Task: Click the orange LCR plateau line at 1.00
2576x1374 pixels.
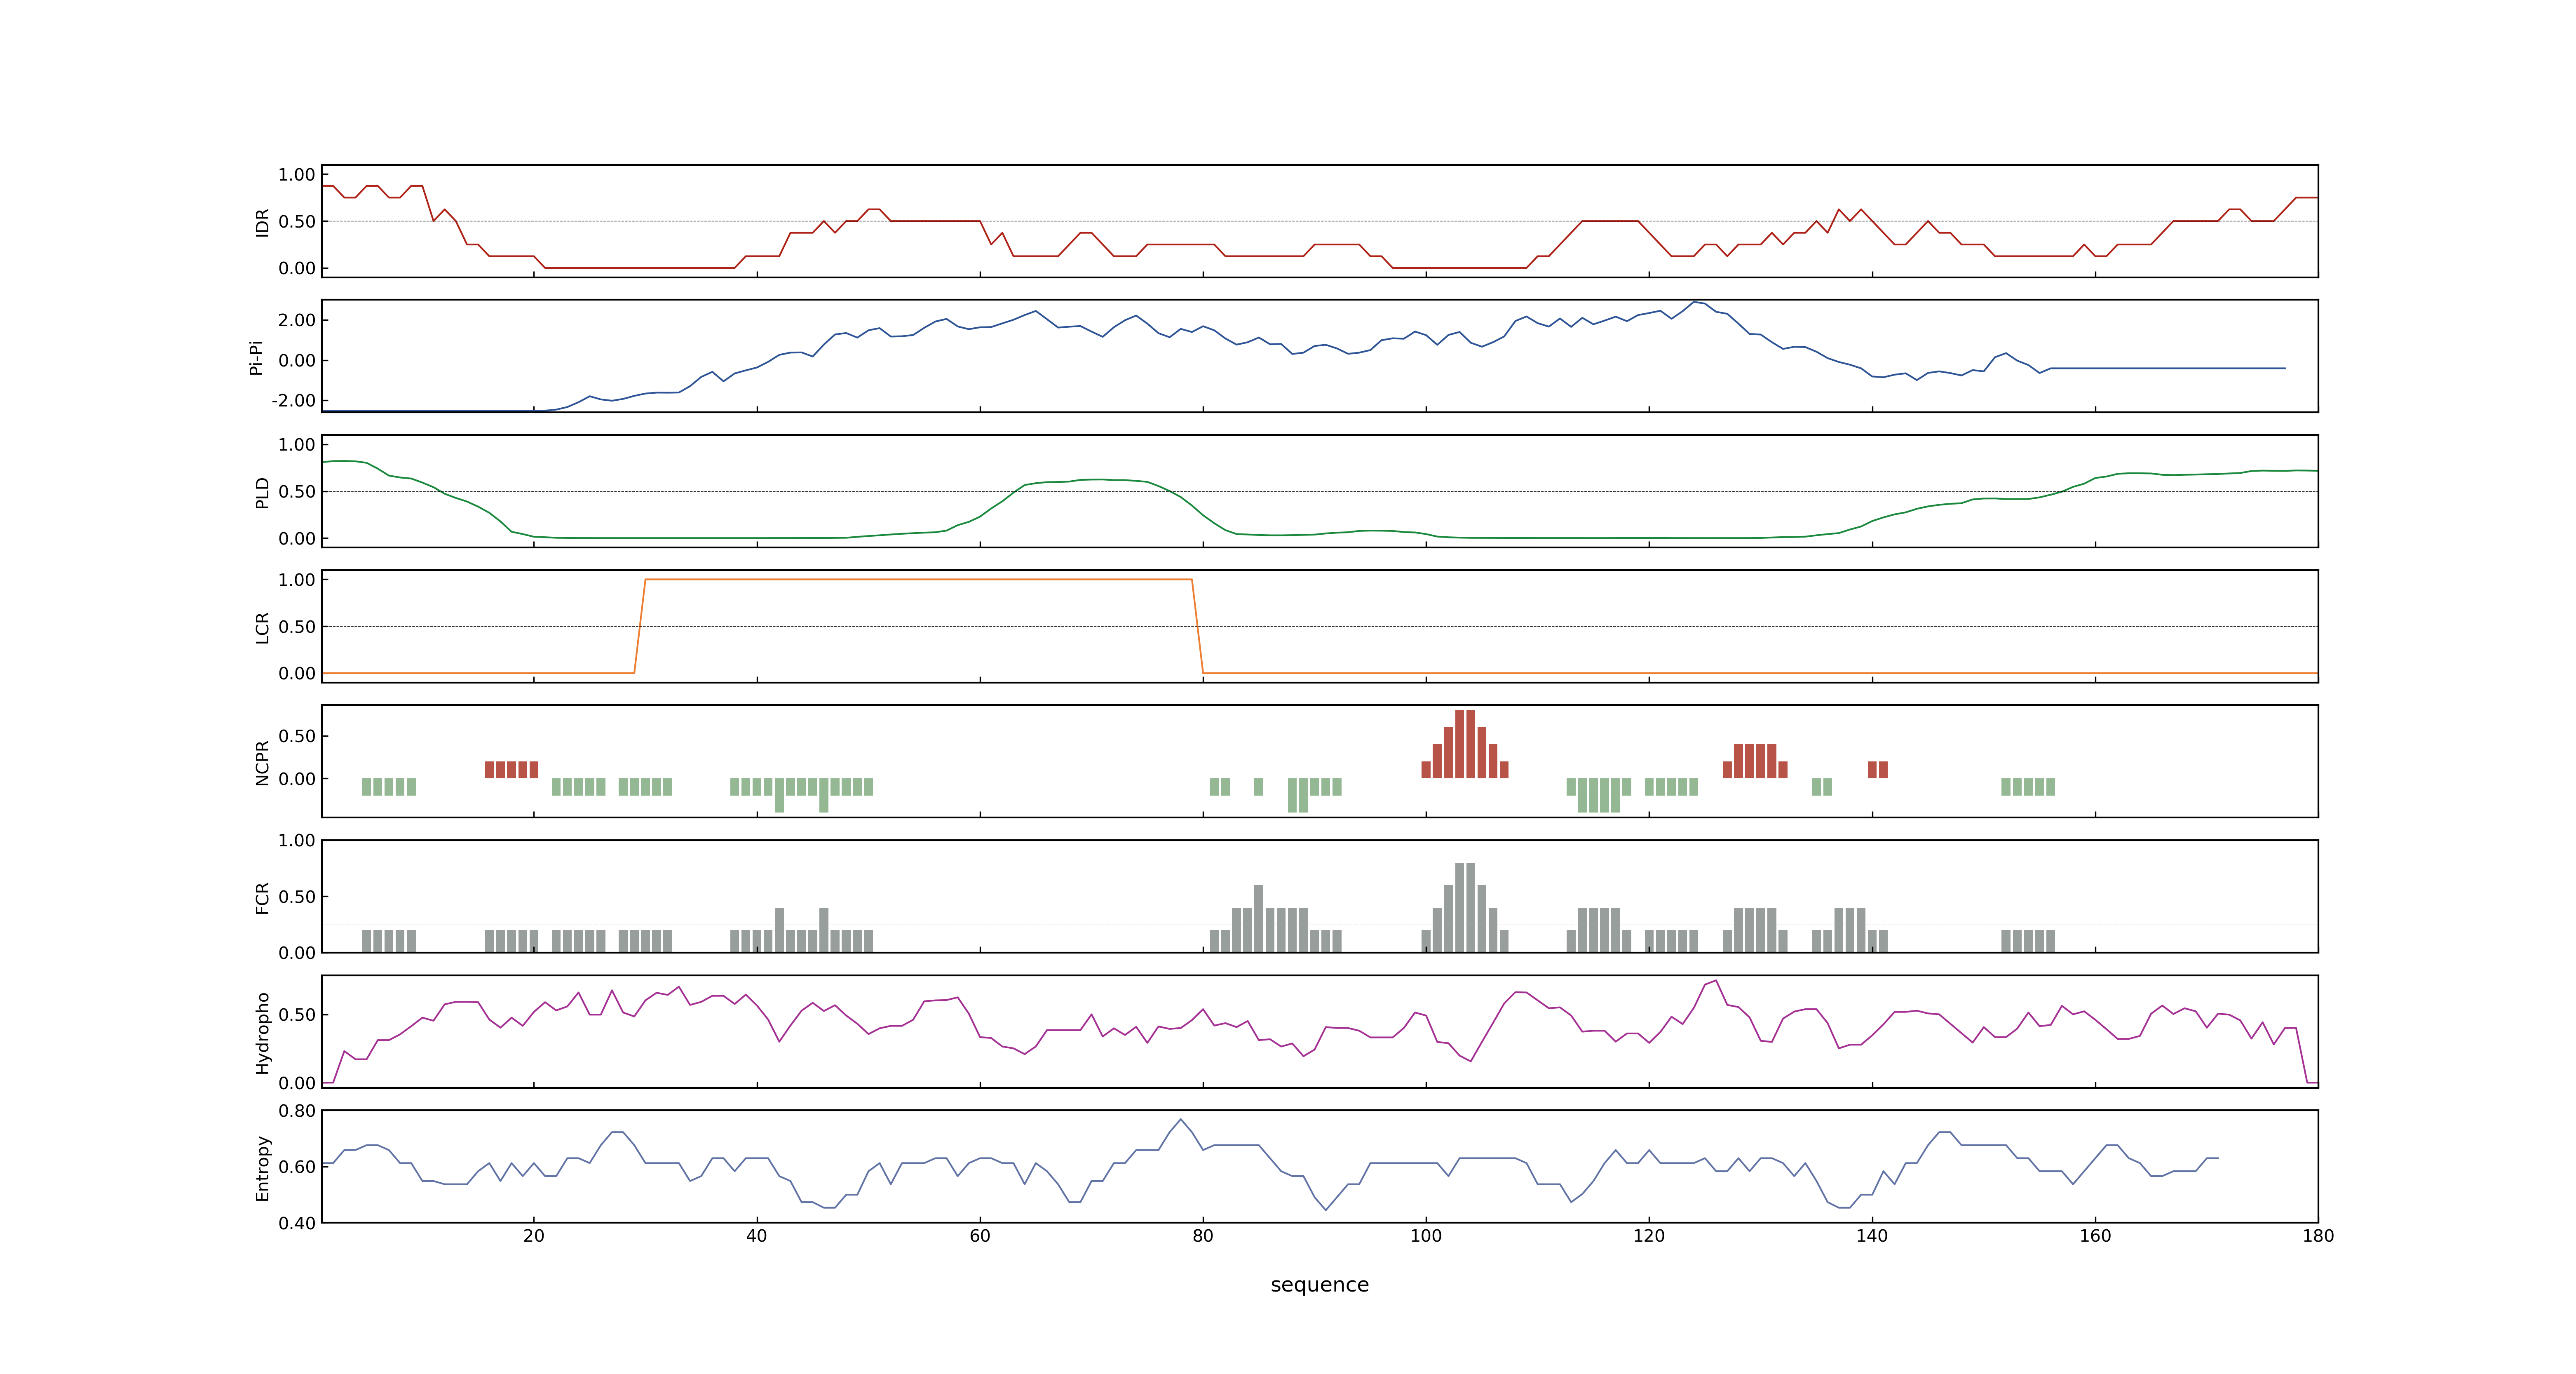Action: point(918,579)
